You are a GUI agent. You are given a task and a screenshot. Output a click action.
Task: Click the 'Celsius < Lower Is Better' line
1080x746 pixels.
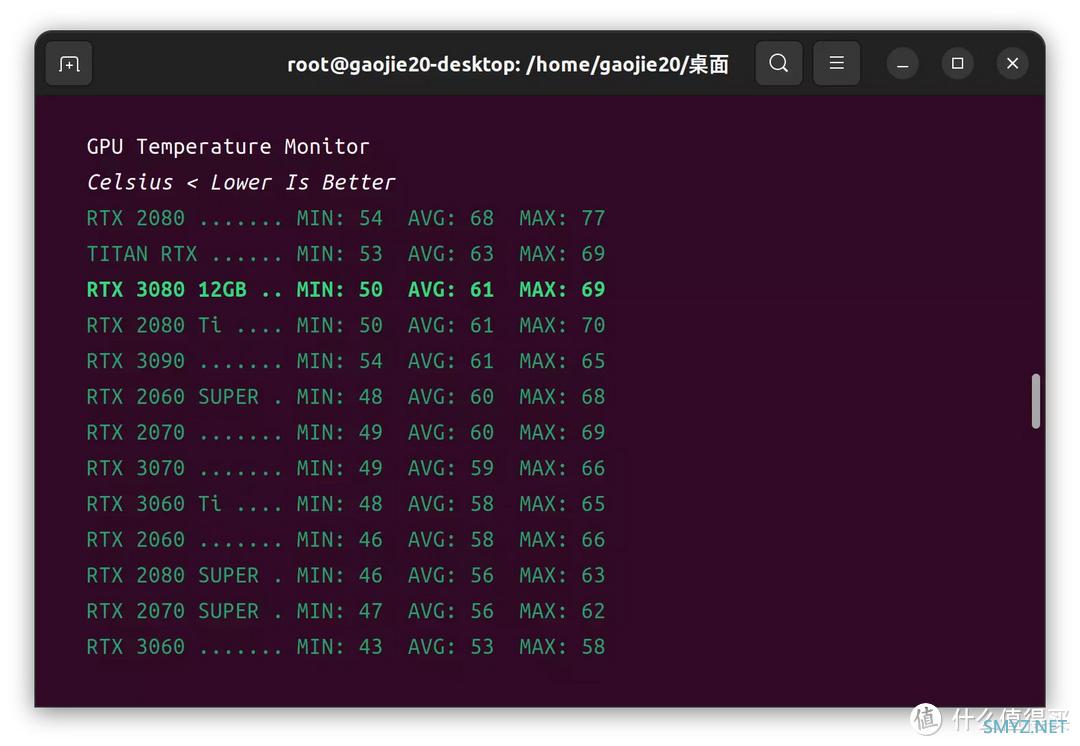pyautogui.click(x=240, y=183)
